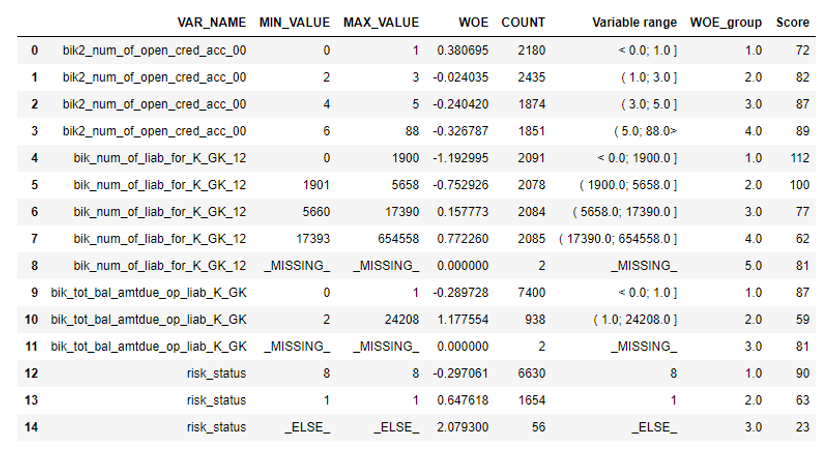Click the VAR_NAME column header

[x=212, y=22]
